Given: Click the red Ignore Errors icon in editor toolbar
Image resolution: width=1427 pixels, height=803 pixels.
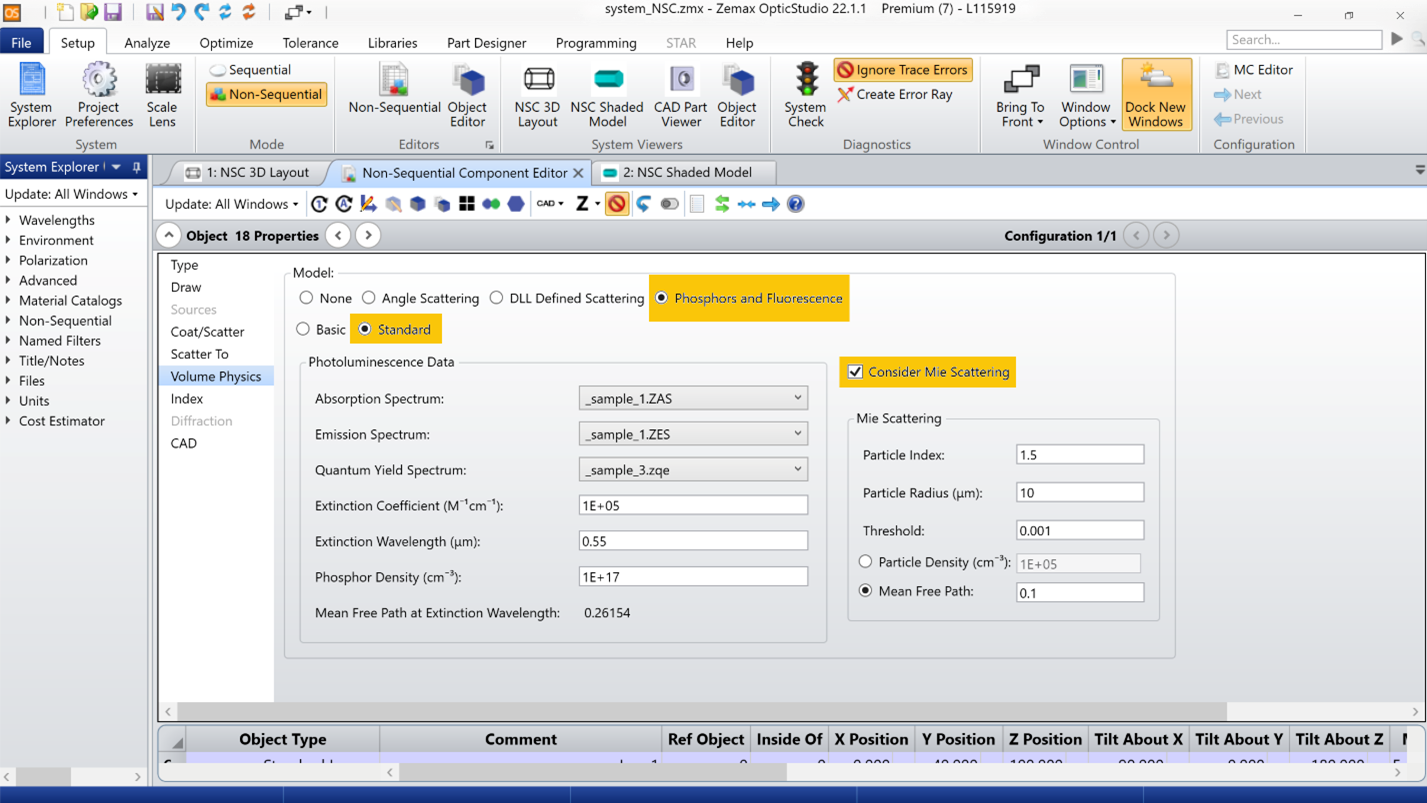Looking at the screenshot, I should [617, 204].
